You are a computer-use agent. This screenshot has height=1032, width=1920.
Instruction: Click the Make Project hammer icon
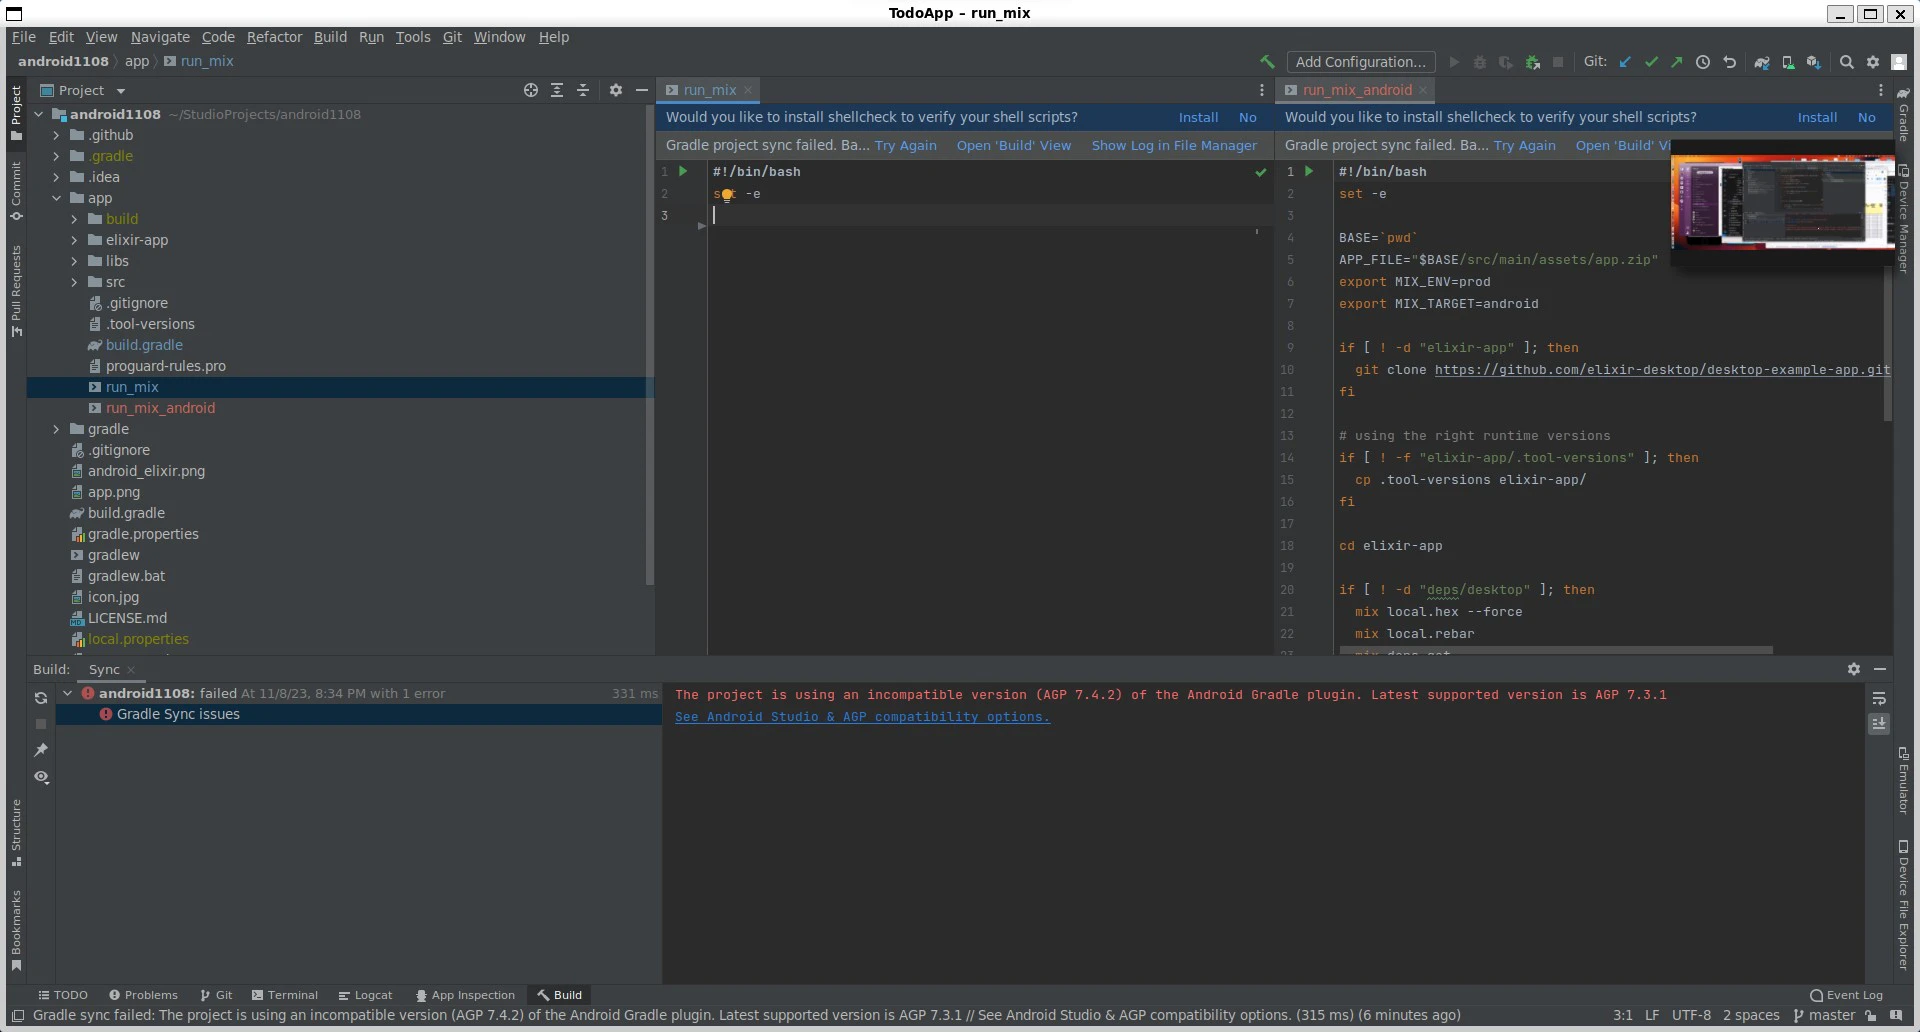pos(1267,62)
